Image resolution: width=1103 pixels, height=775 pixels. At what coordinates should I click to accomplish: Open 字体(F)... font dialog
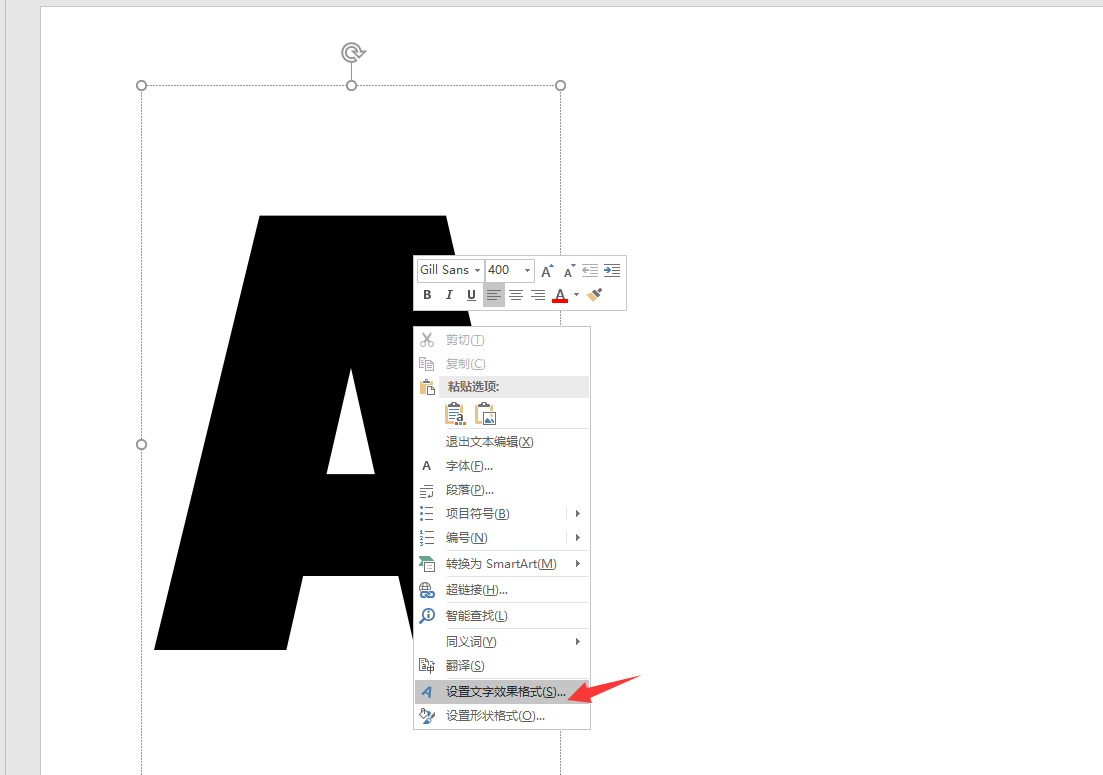coord(502,466)
